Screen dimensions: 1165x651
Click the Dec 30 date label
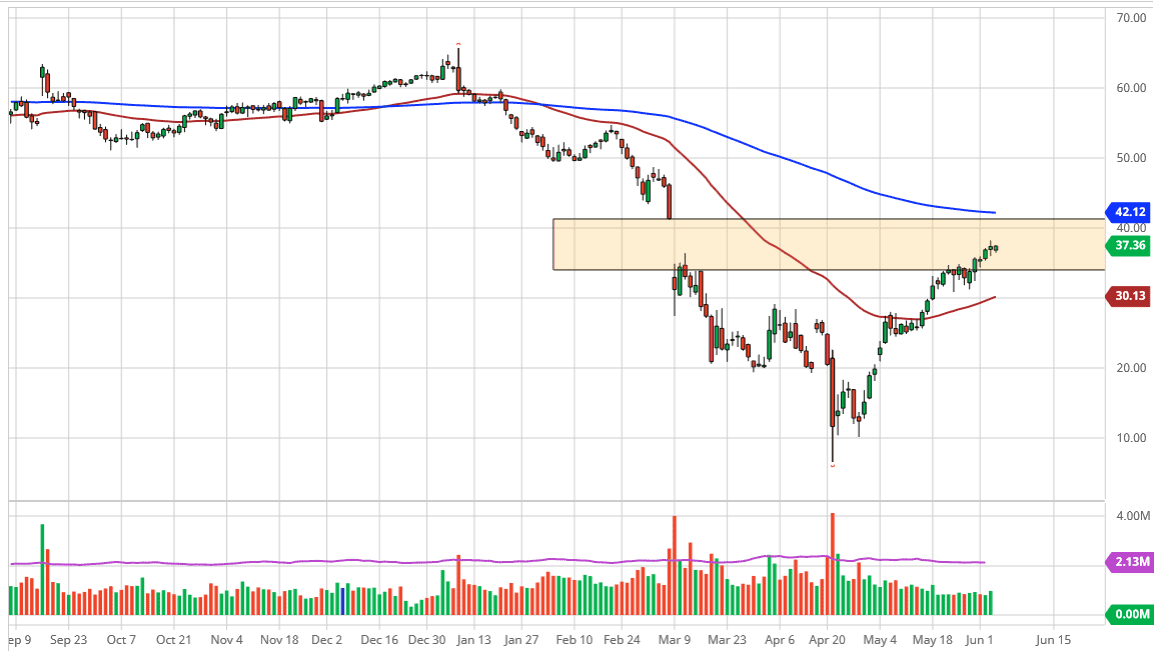click(428, 639)
